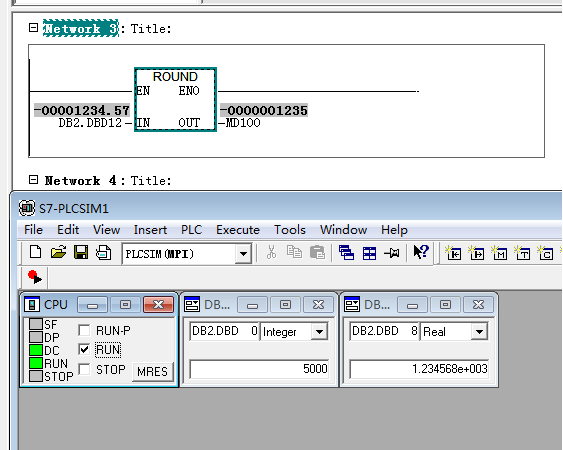Save the simulation with the floppy disk icon

click(x=81, y=252)
